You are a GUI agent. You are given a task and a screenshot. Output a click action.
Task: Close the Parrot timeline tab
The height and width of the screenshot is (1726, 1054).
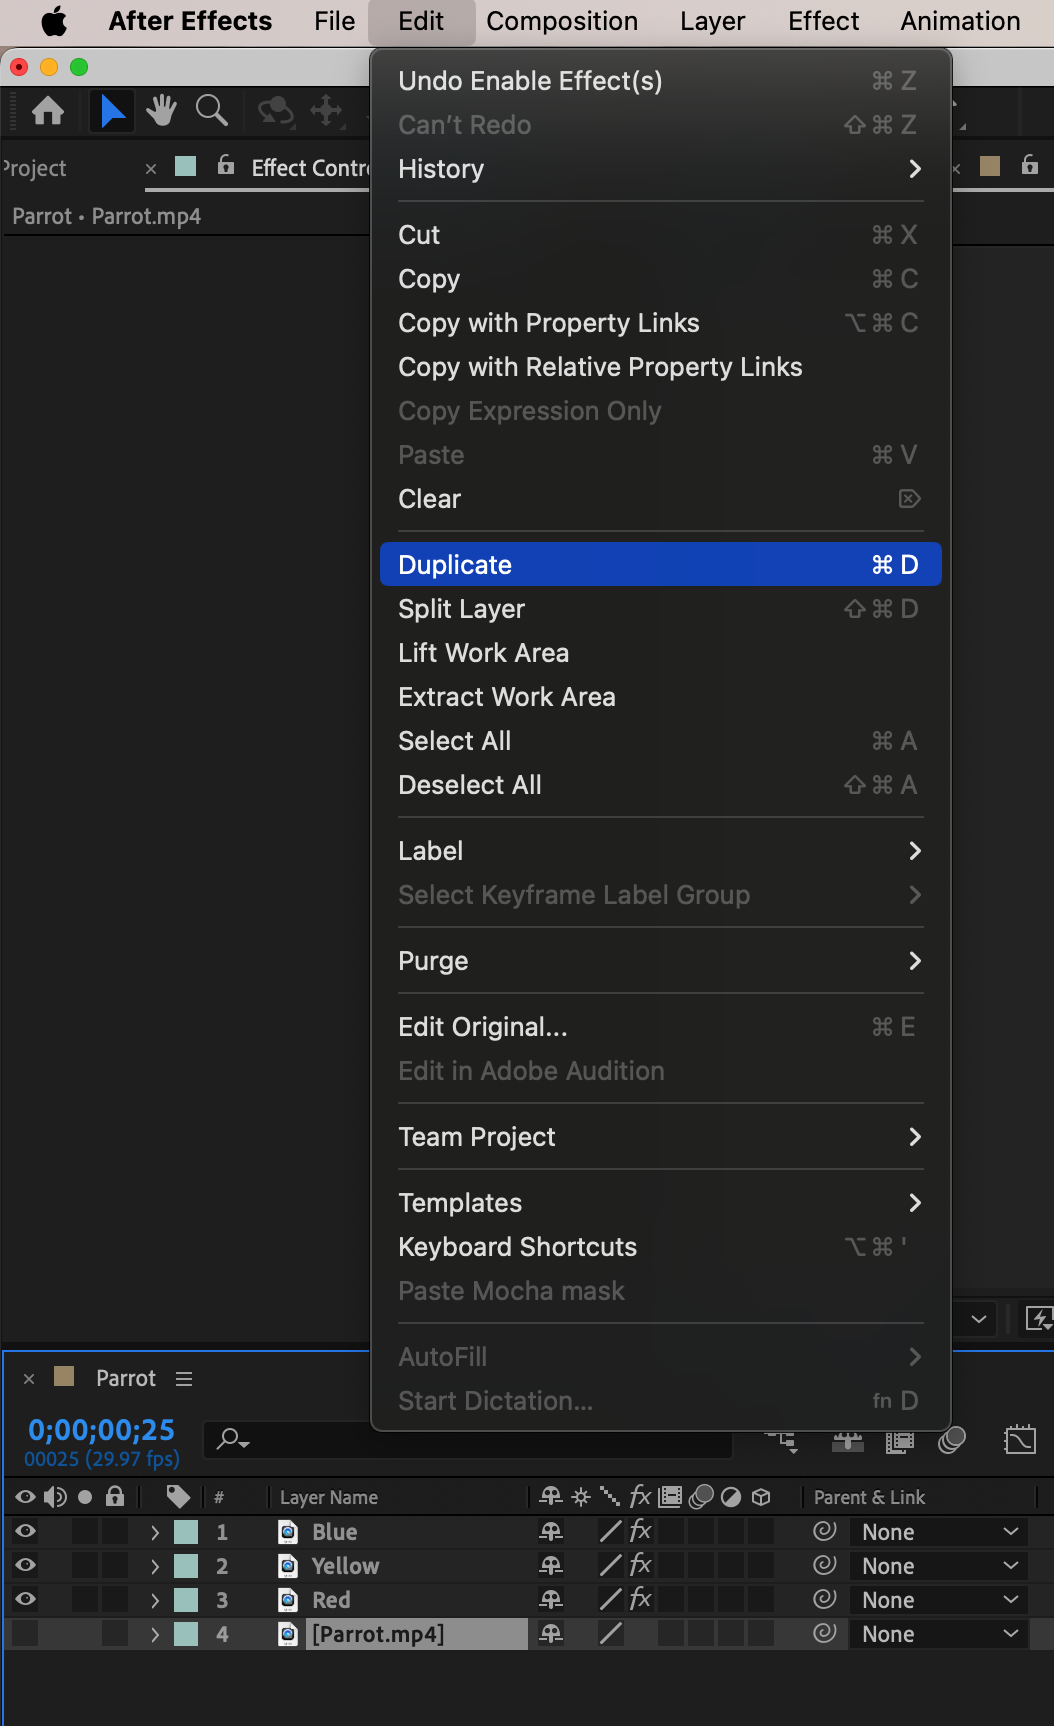29,1379
